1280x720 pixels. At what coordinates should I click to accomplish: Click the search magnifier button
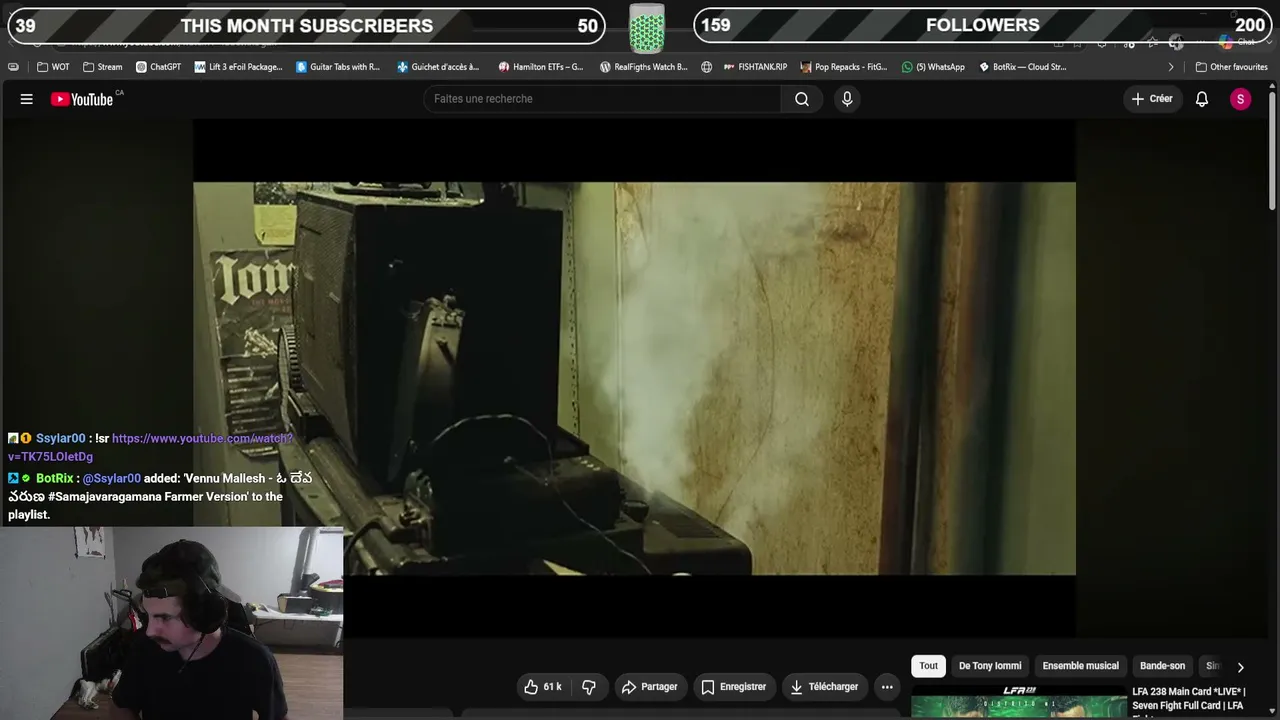coord(802,99)
